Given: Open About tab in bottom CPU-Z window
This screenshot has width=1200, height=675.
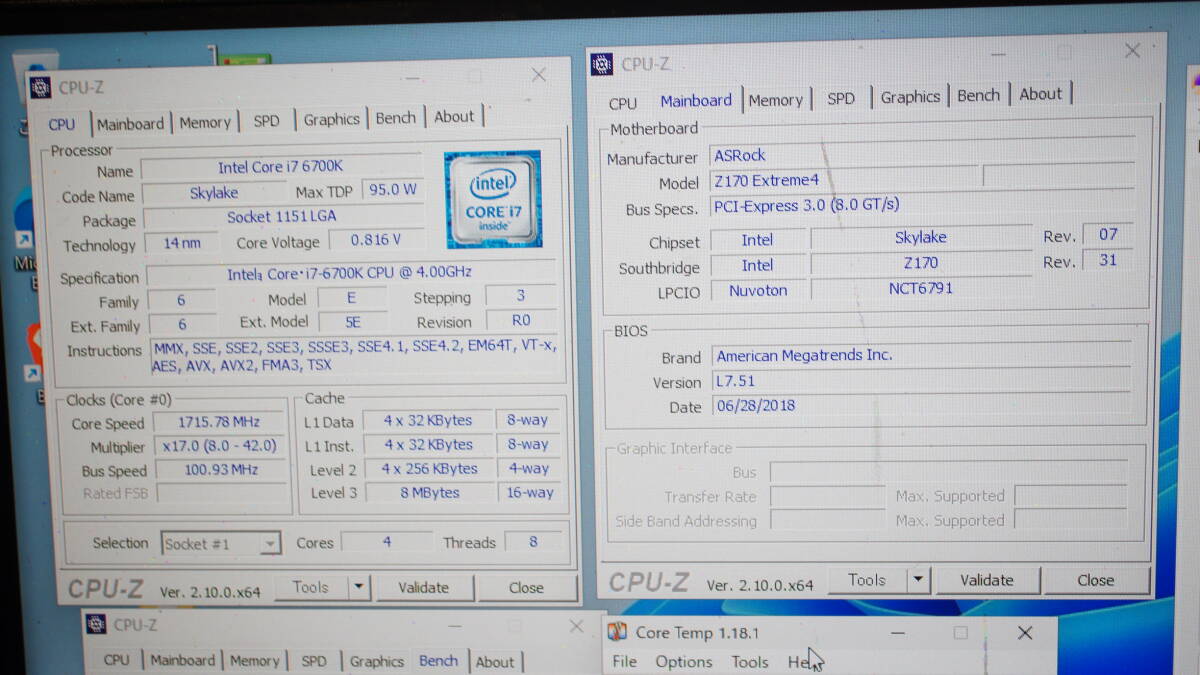Looking at the screenshot, I should (495, 661).
